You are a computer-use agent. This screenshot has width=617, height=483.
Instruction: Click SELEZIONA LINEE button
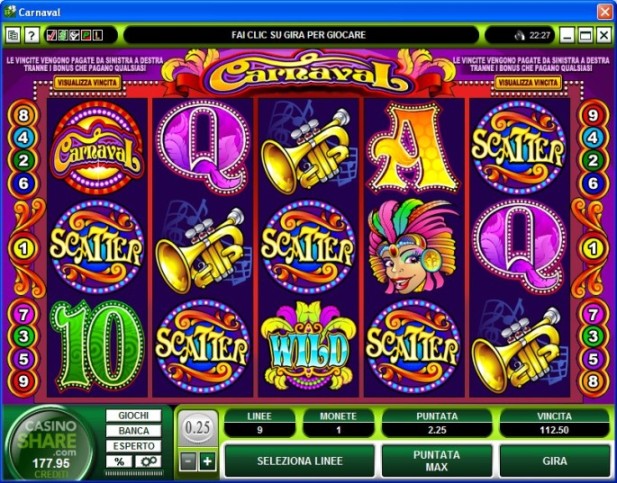pyautogui.click(x=299, y=461)
